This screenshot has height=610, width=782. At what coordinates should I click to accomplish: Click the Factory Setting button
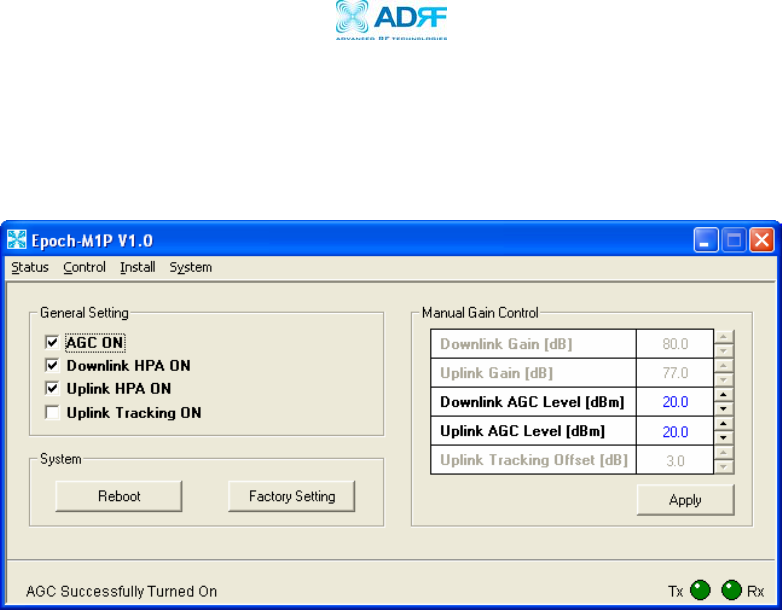(292, 496)
